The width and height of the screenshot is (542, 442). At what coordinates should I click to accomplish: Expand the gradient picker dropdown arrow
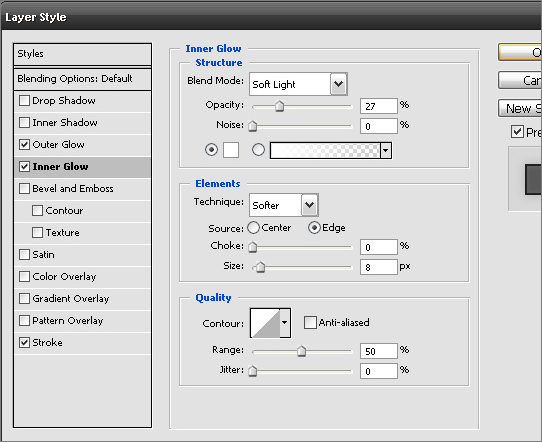point(386,150)
